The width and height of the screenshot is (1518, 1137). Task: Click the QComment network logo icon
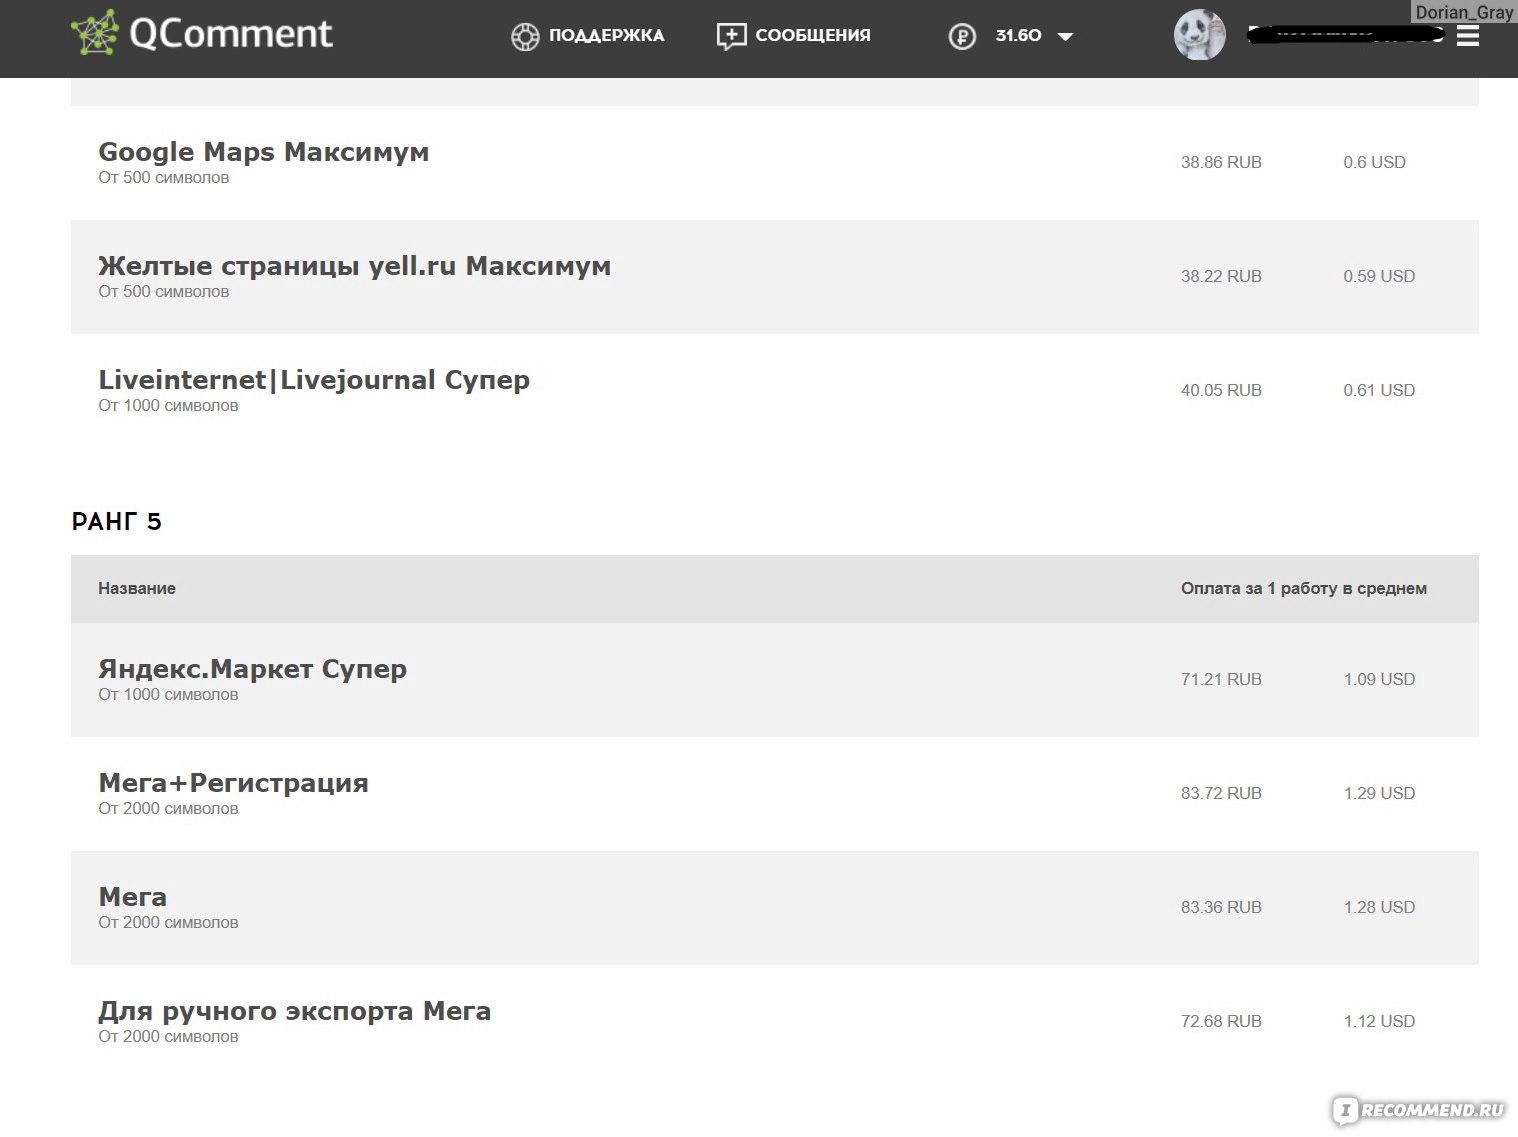(94, 33)
